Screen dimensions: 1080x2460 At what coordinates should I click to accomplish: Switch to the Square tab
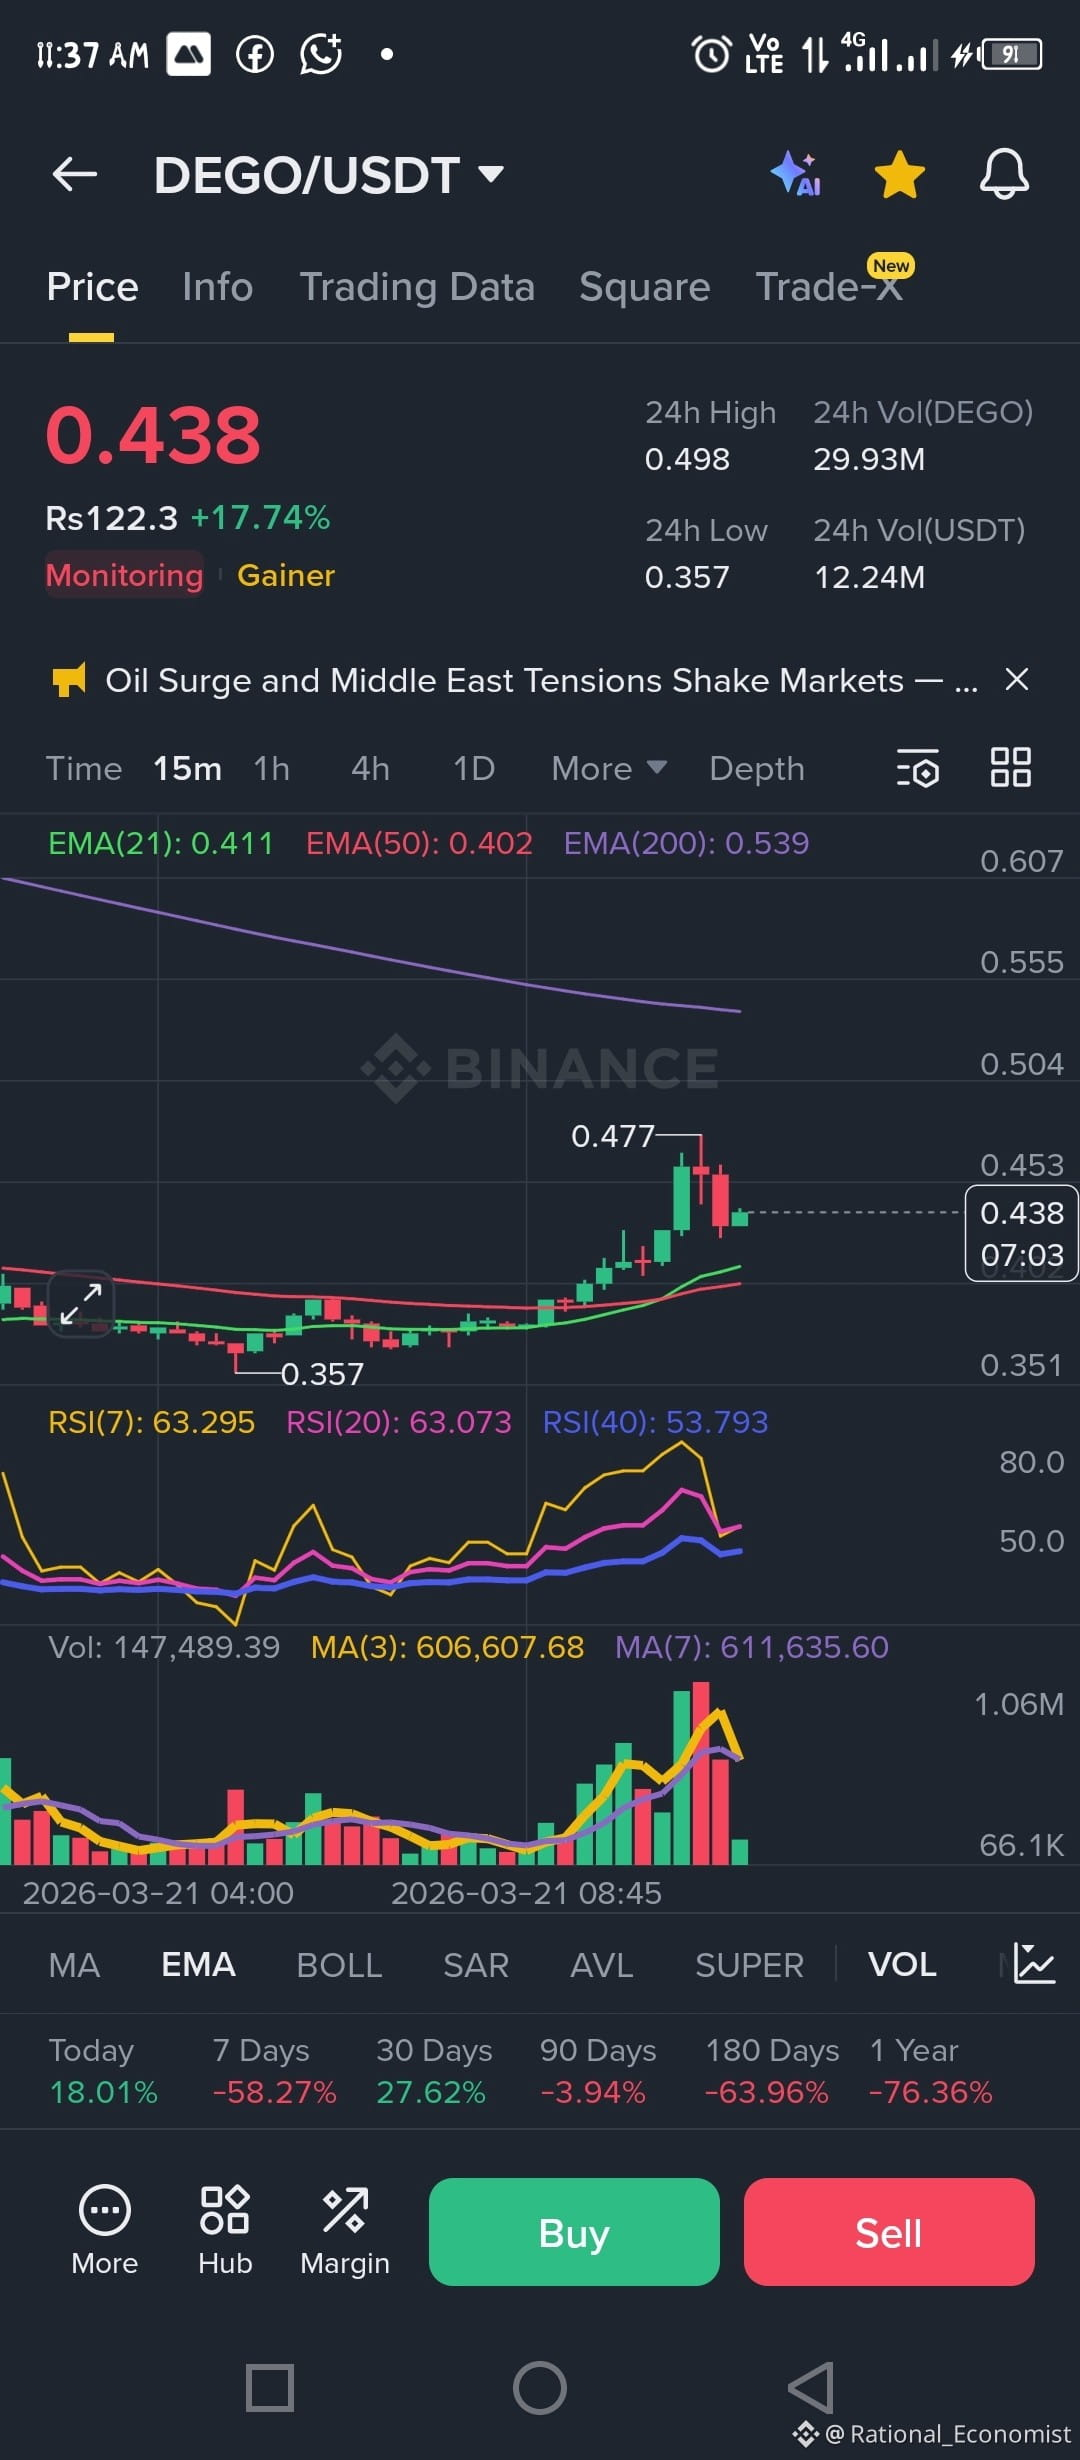point(644,287)
